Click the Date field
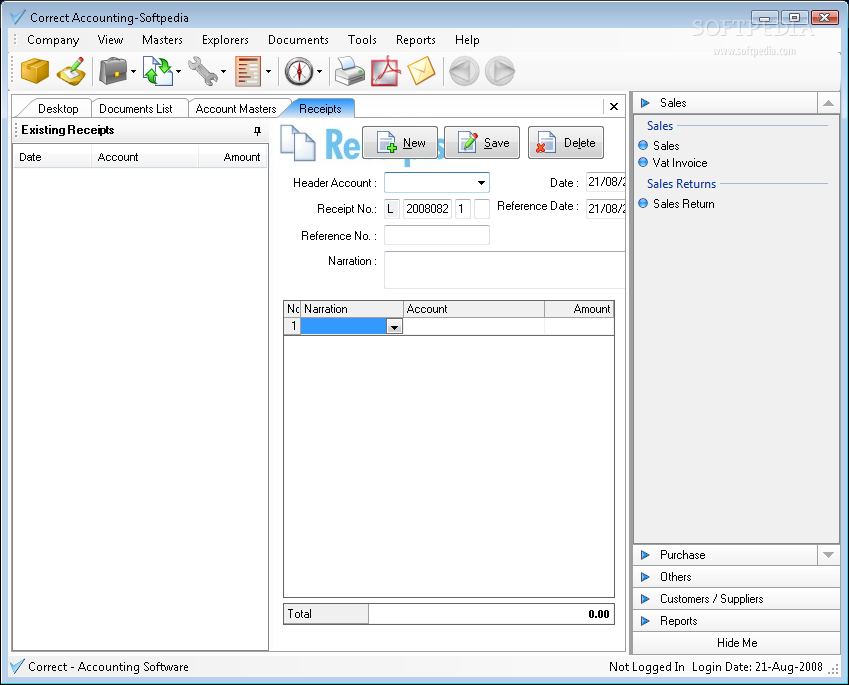Image resolution: width=849 pixels, height=685 pixels. click(x=606, y=182)
